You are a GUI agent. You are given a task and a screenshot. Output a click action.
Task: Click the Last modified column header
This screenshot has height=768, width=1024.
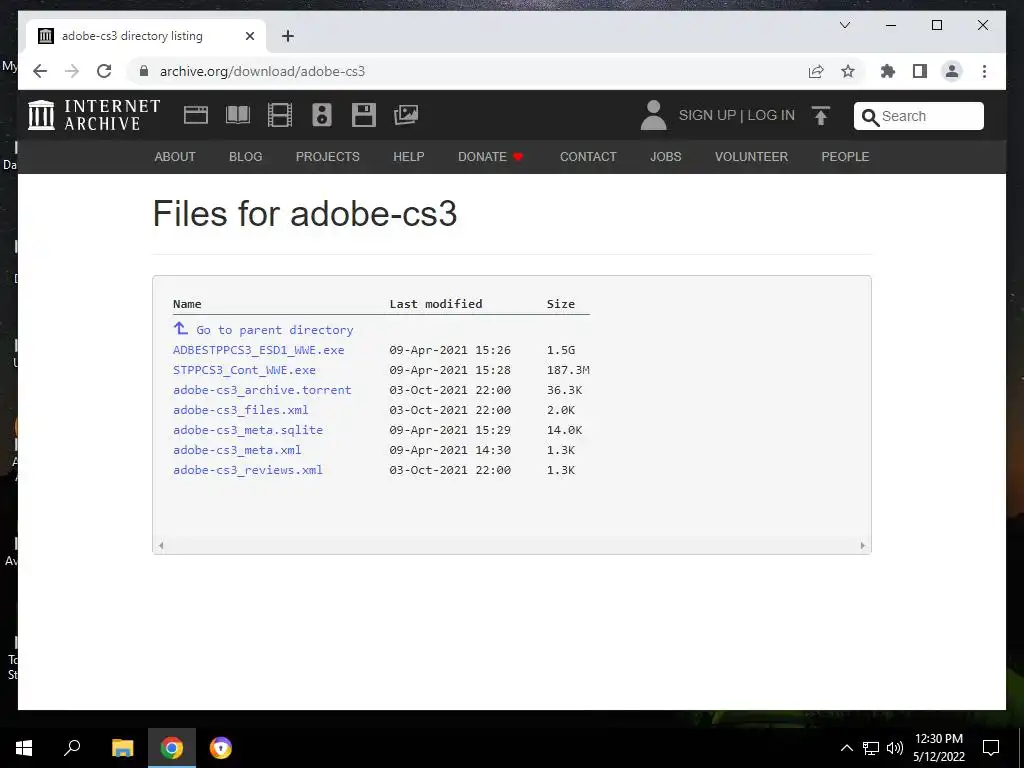(x=436, y=304)
